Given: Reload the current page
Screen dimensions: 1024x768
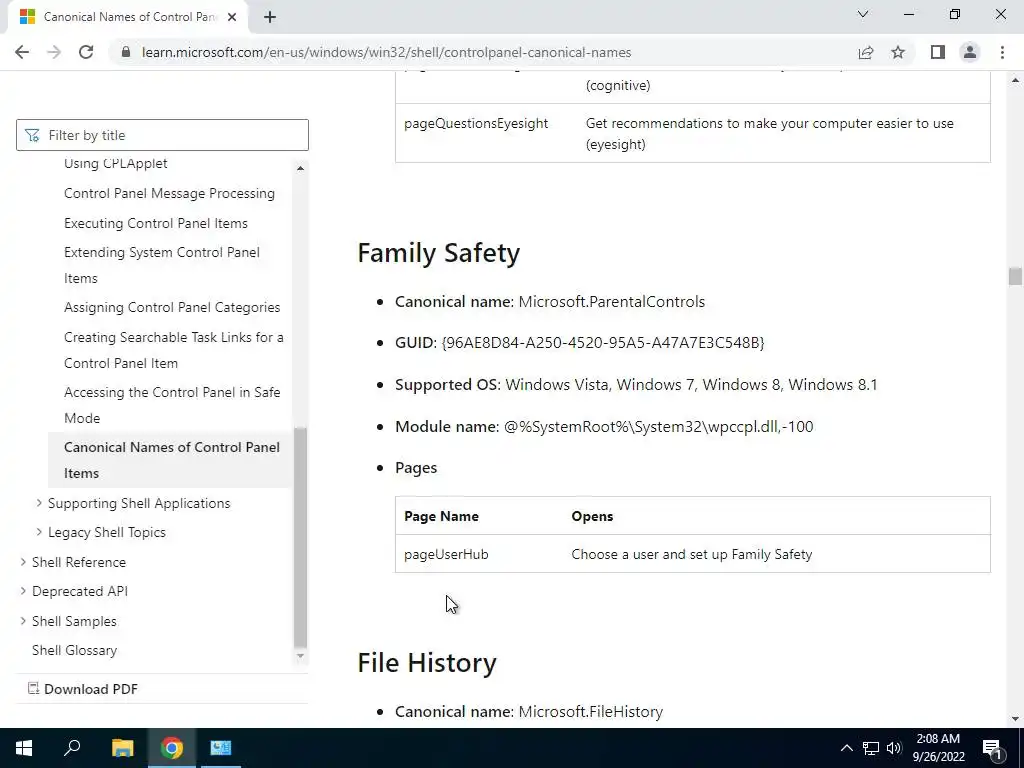Looking at the screenshot, I should (86, 52).
